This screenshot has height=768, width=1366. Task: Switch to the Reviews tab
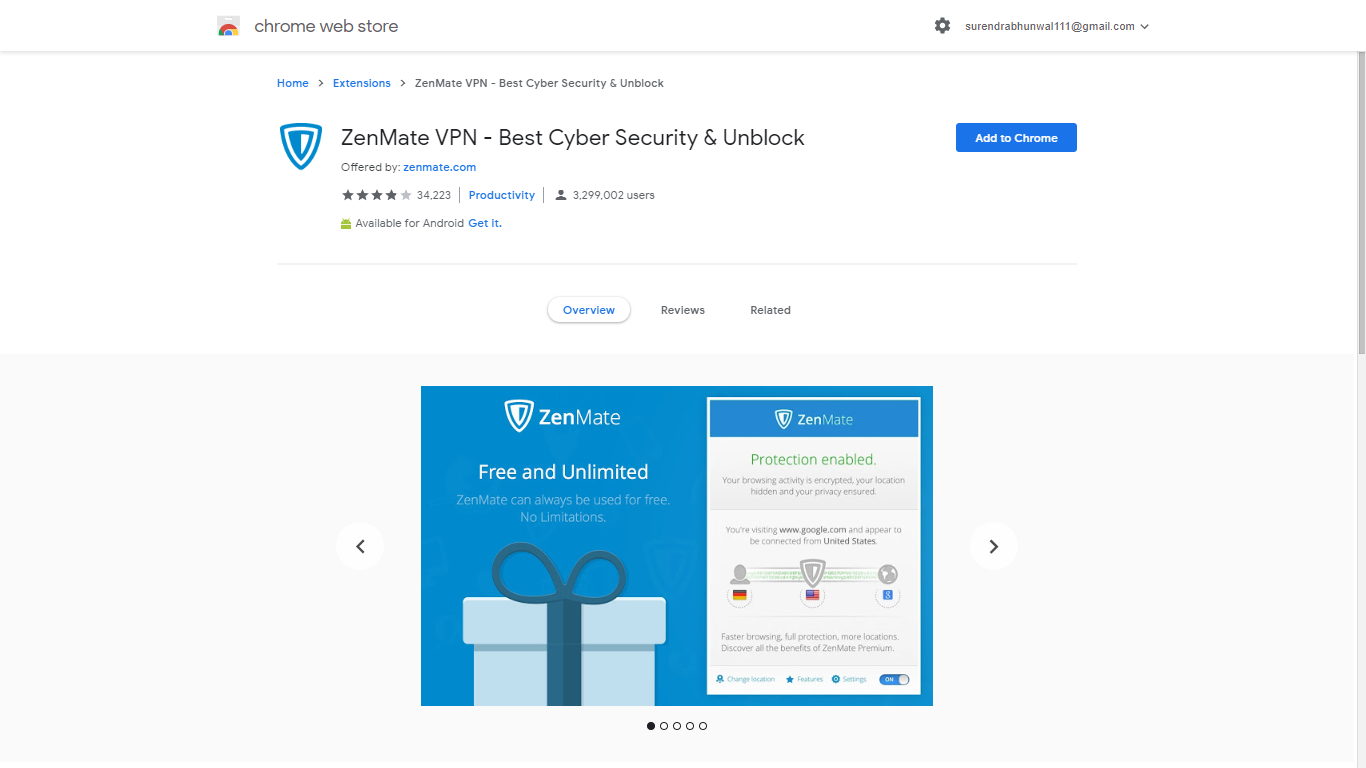pyautogui.click(x=683, y=310)
